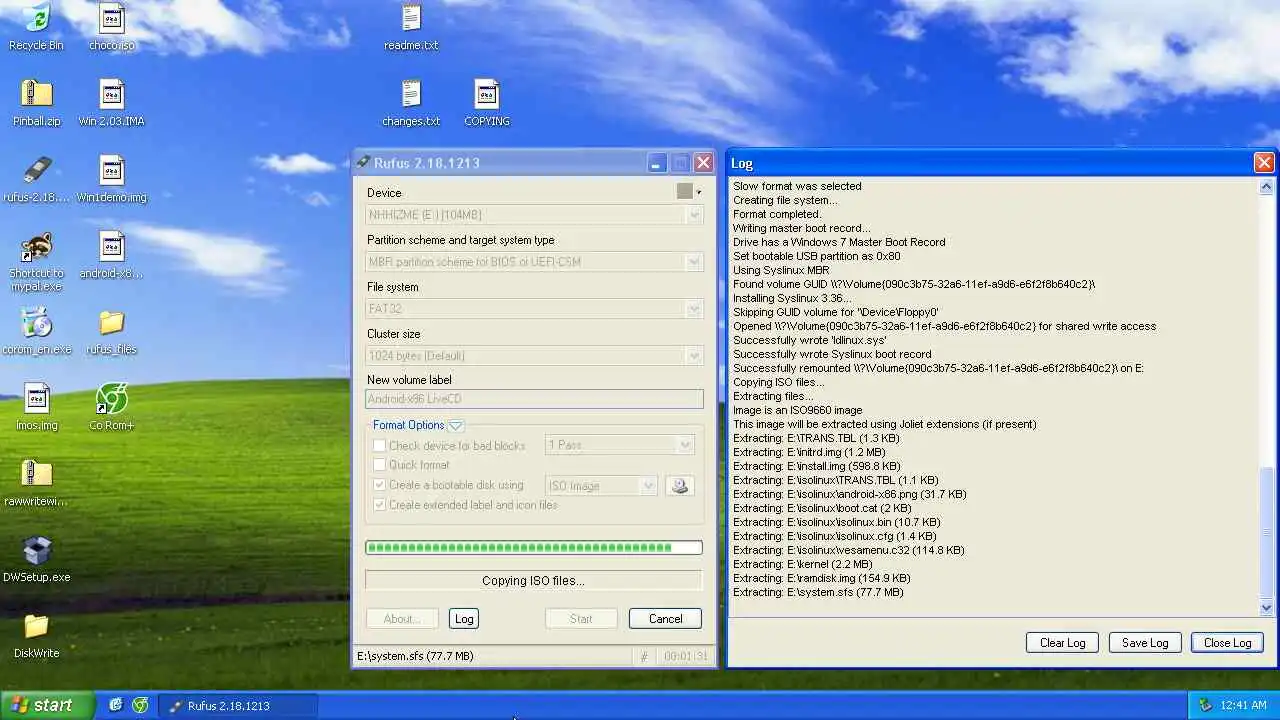Toggle Create extended label and icon files
This screenshot has height=720, width=1280.
click(379, 505)
